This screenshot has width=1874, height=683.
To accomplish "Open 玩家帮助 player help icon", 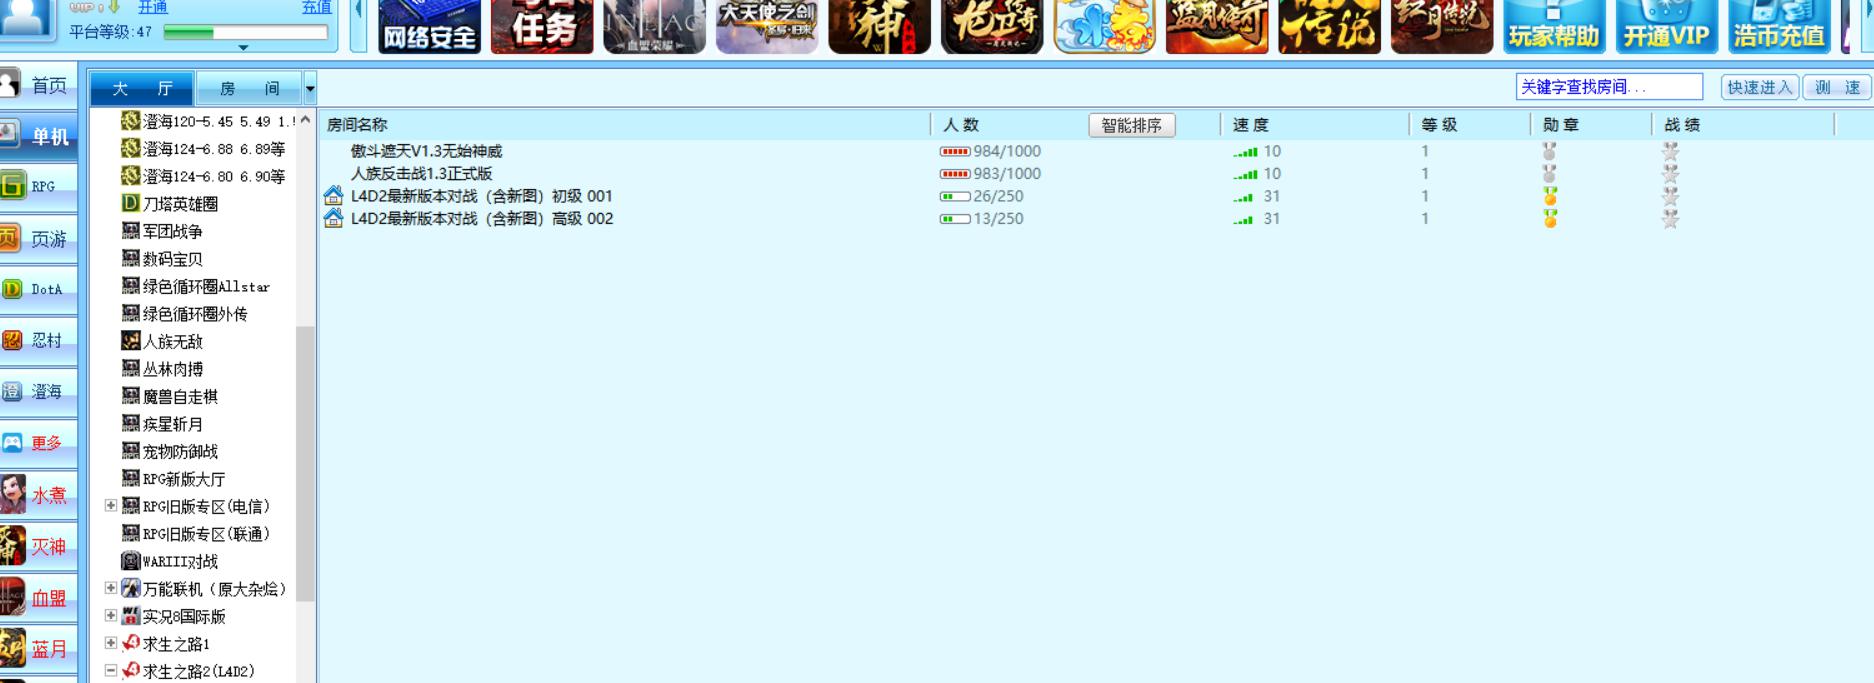I will click(x=1555, y=26).
